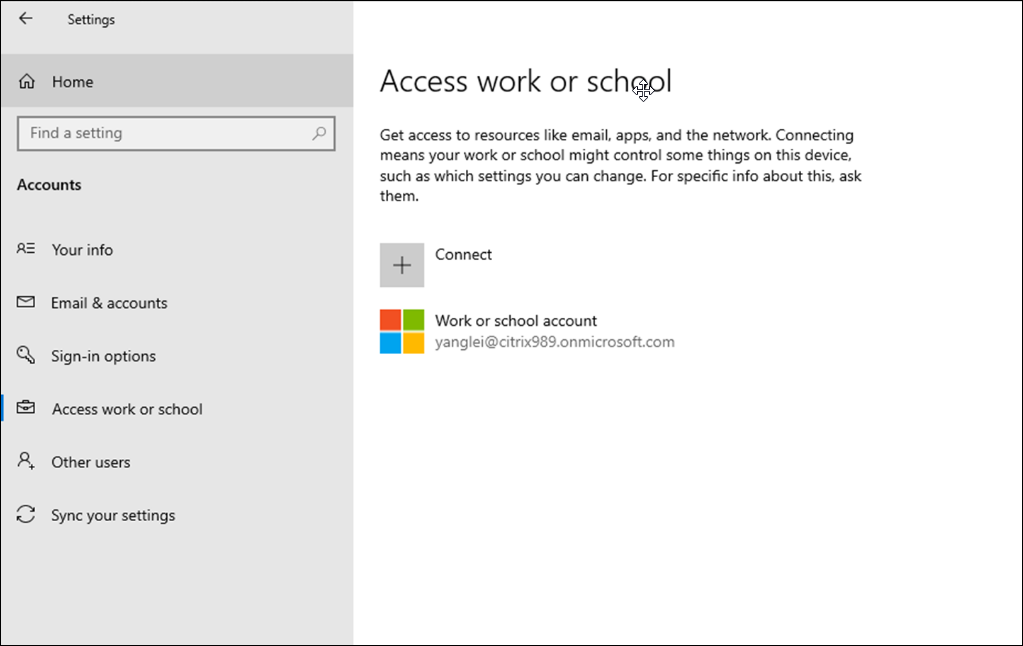This screenshot has height=646, width=1023.
Task: Click the Sign-in options key icon
Action: (x=27, y=356)
